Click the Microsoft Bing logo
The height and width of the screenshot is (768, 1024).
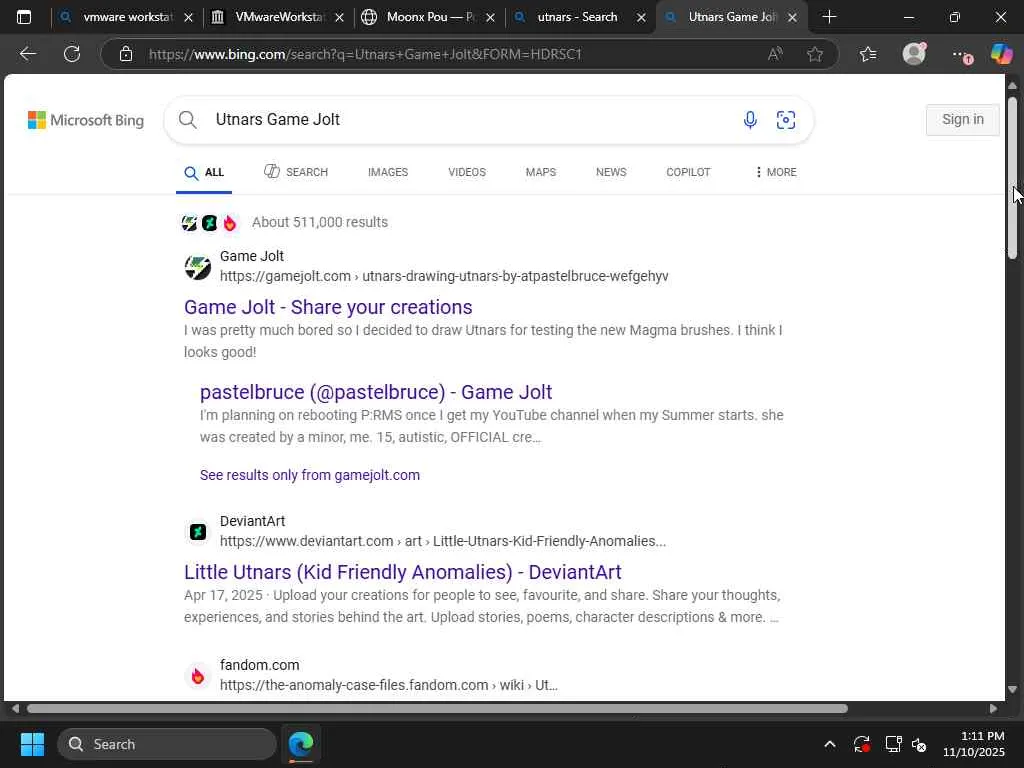pyautogui.click(x=86, y=120)
